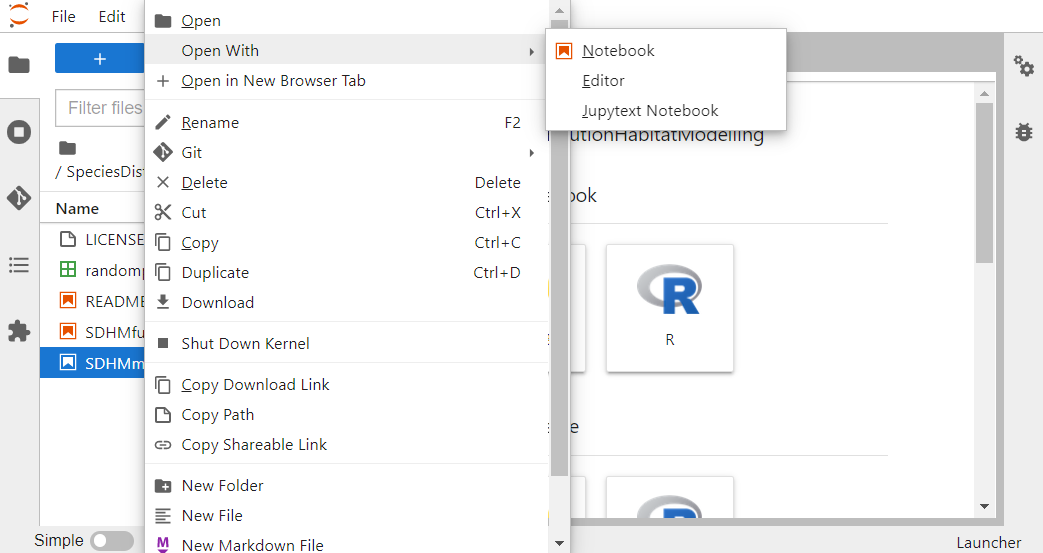This screenshot has height=553, width=1043.
Task: Select Copy Shareable Link
Action: [x=254, y=445]
